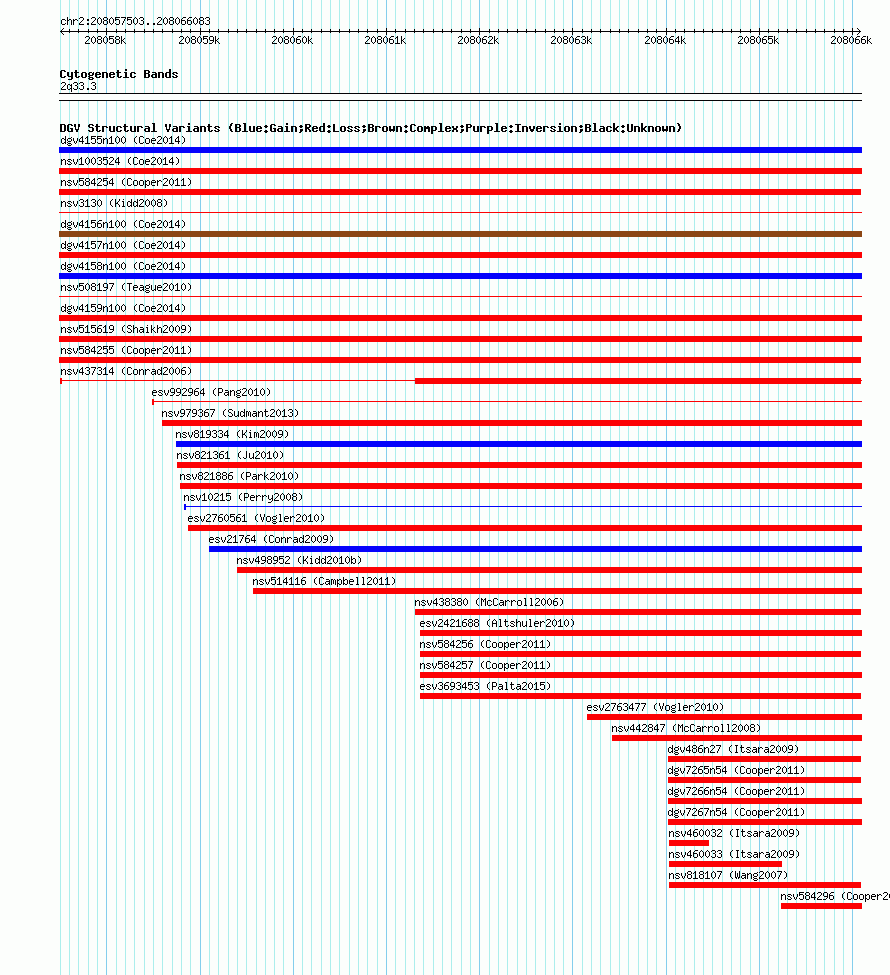Click the red bar under nsv460033
The height and width of the screenshot is (975, 890).
[725, 864]
